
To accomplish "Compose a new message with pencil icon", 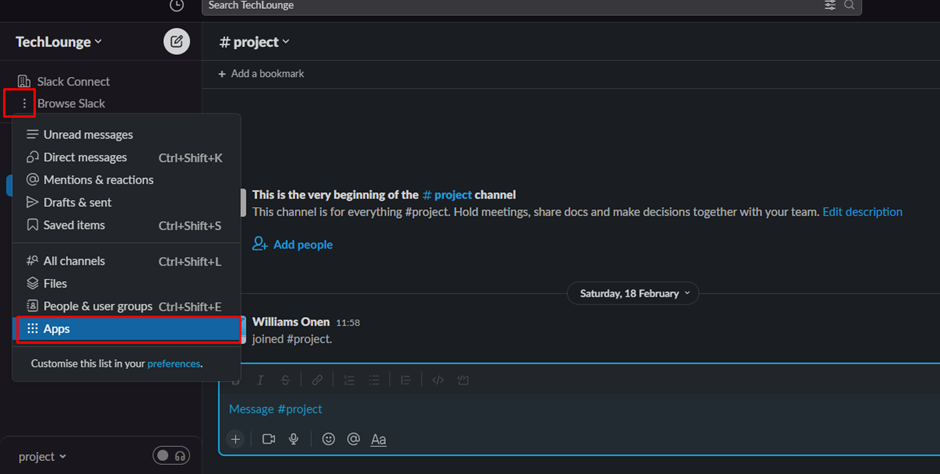I will (177, 41).
